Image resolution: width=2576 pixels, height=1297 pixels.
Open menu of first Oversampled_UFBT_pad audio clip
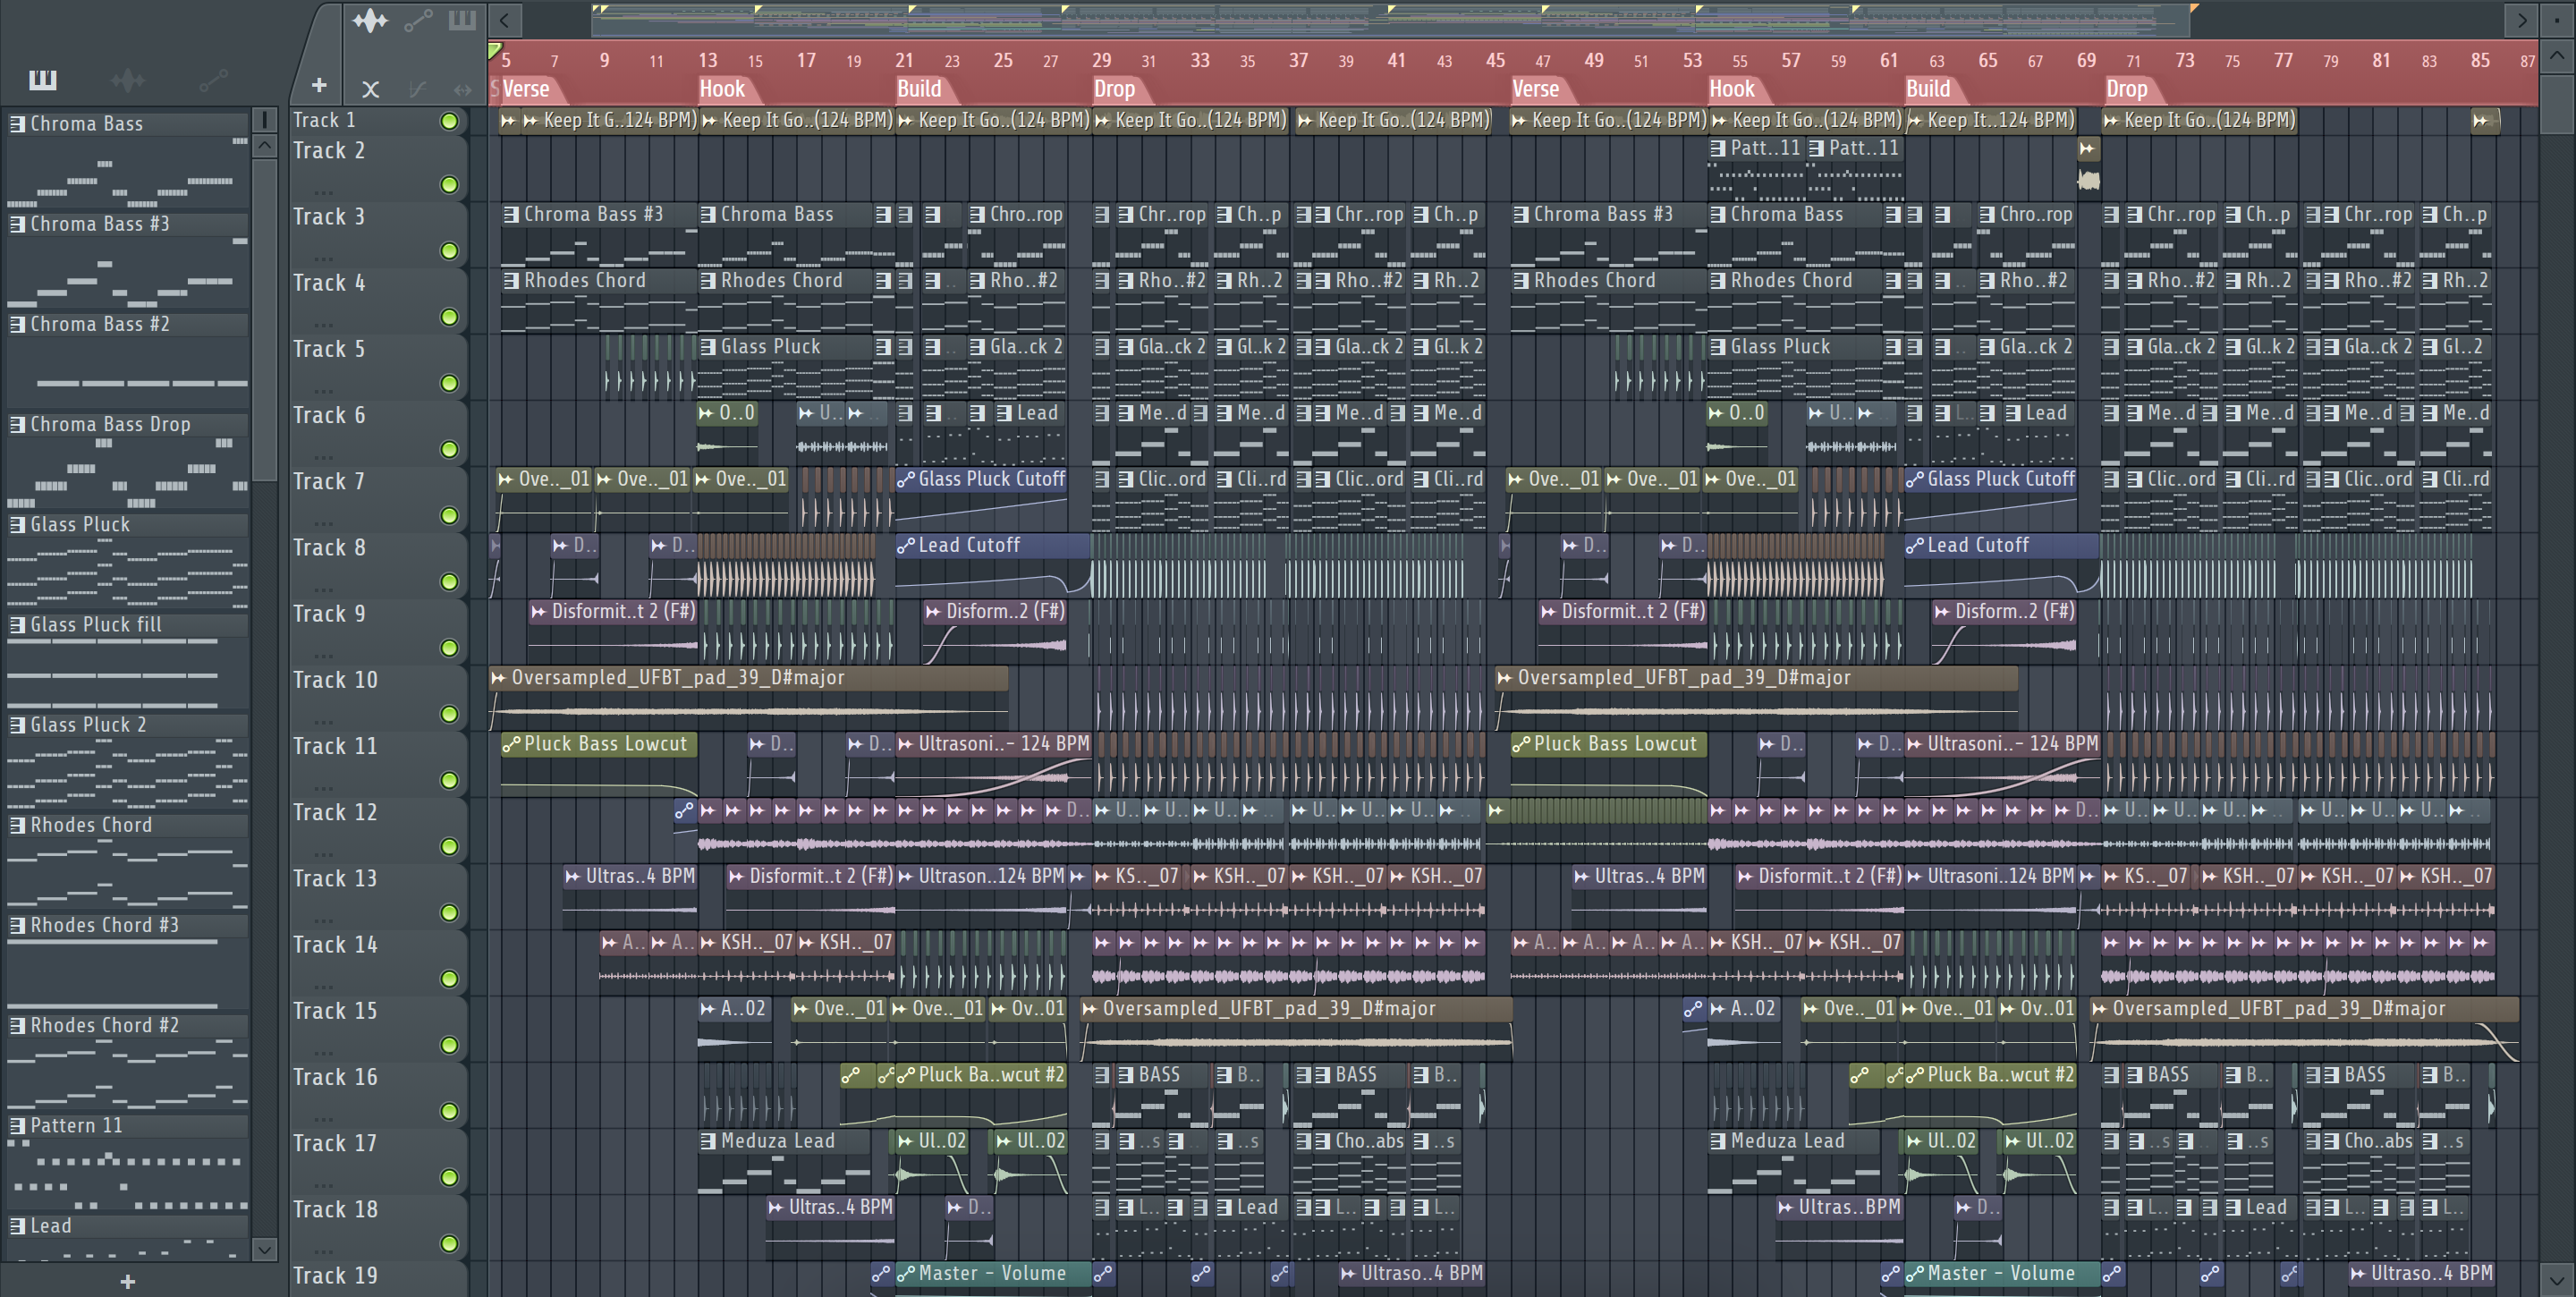(498, 677)
